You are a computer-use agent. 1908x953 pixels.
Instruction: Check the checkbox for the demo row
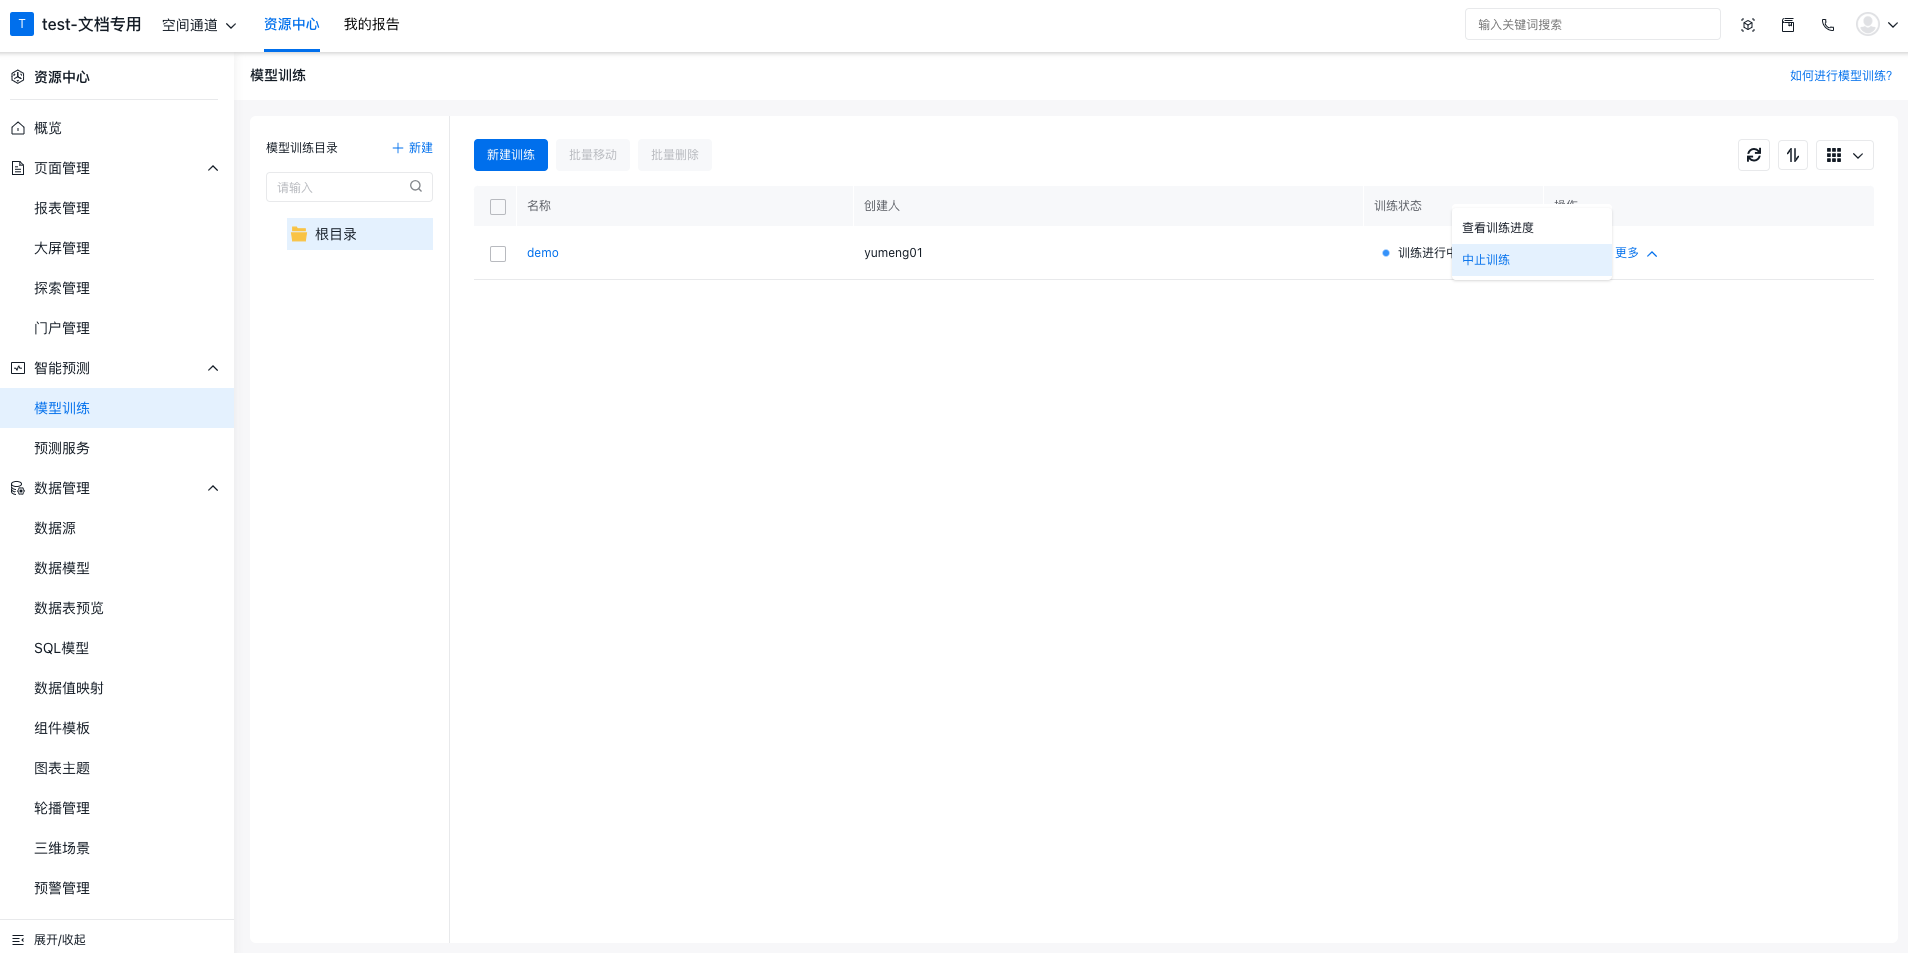point(498,254)
